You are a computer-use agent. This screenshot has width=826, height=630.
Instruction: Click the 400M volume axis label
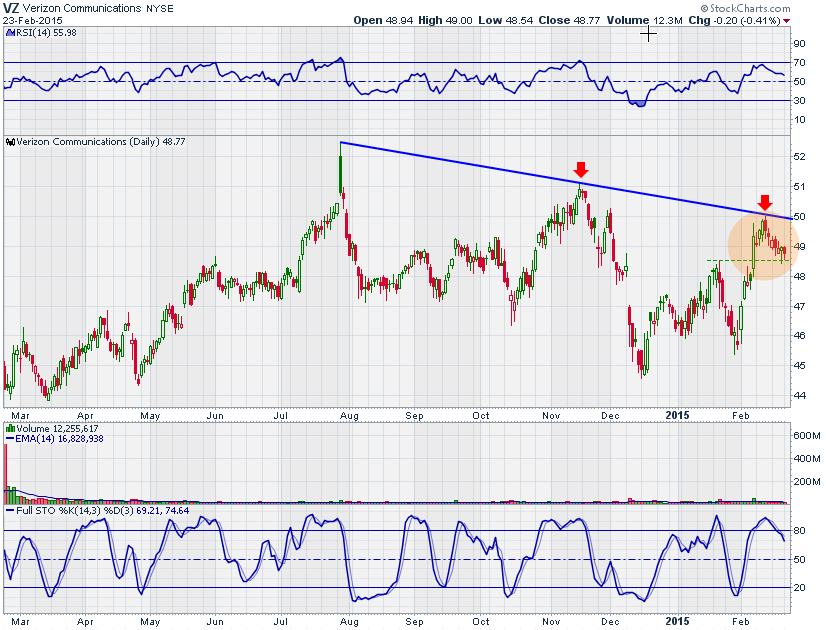(x=807, y=459)
